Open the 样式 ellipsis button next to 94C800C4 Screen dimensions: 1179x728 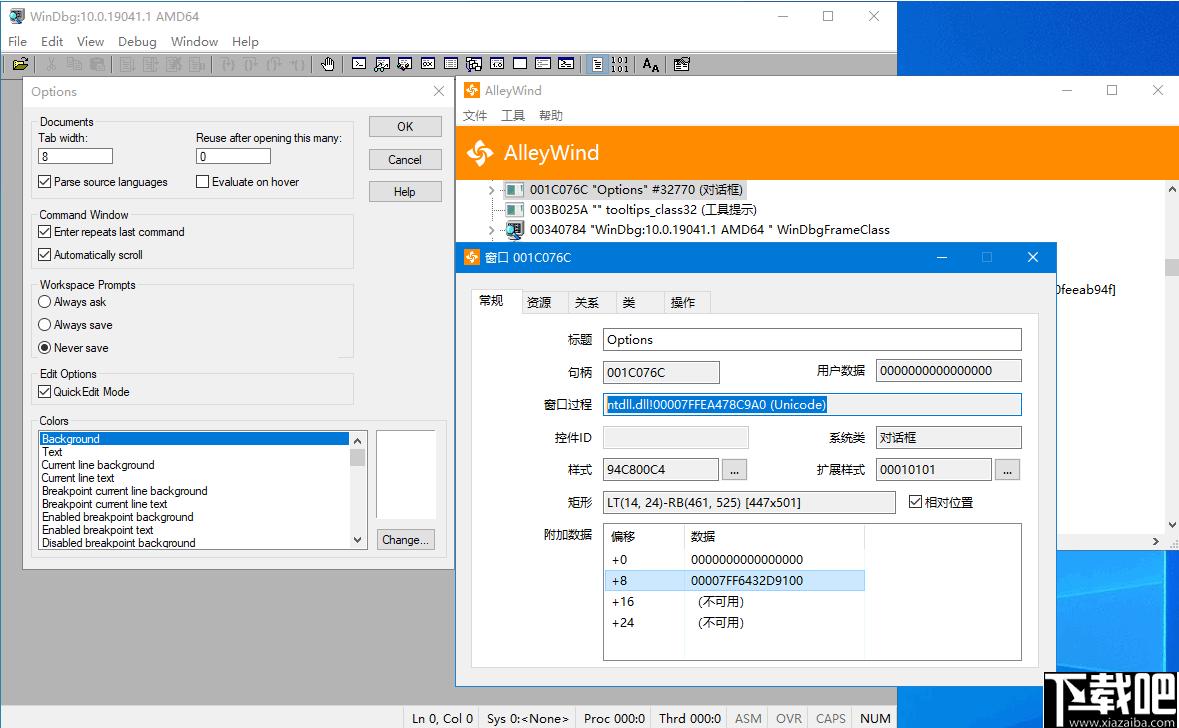click(734, 470)
